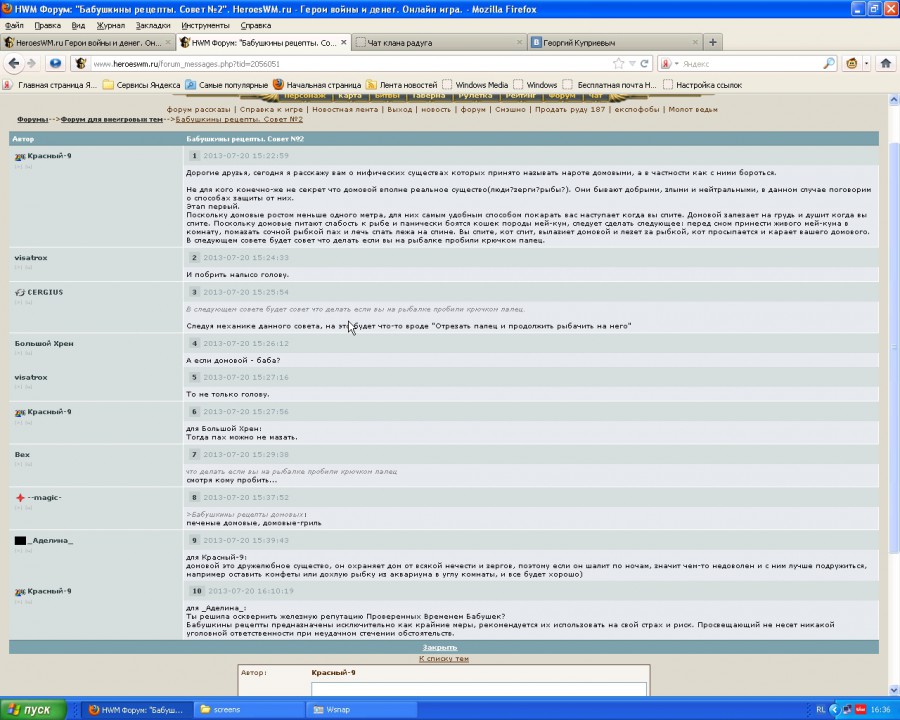Open the 'Сервисы Яндекса' bookmarks folder
The image size is (900, 720).
point(142,85)
